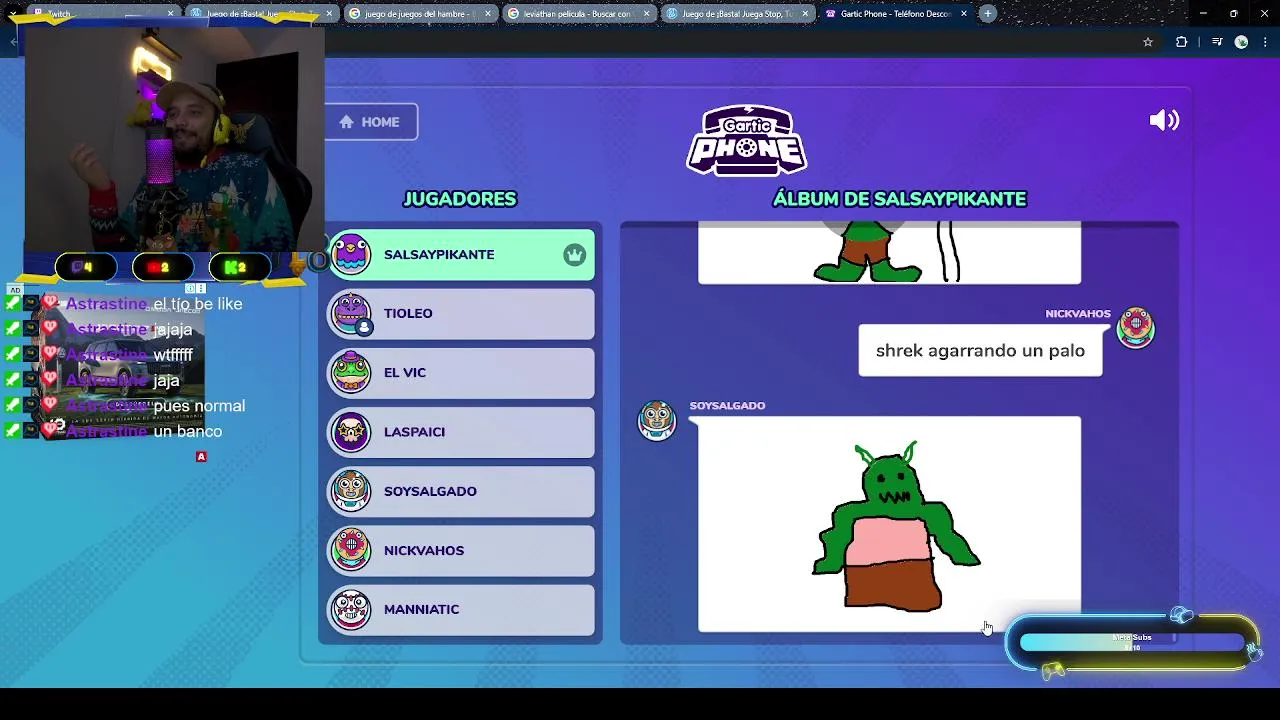Image resolution: width=1280 pixels, height=720 pixels.
Task: Click the ÁLBUM DE SALSAYPIKANTE heading
Action: (900, 199)
